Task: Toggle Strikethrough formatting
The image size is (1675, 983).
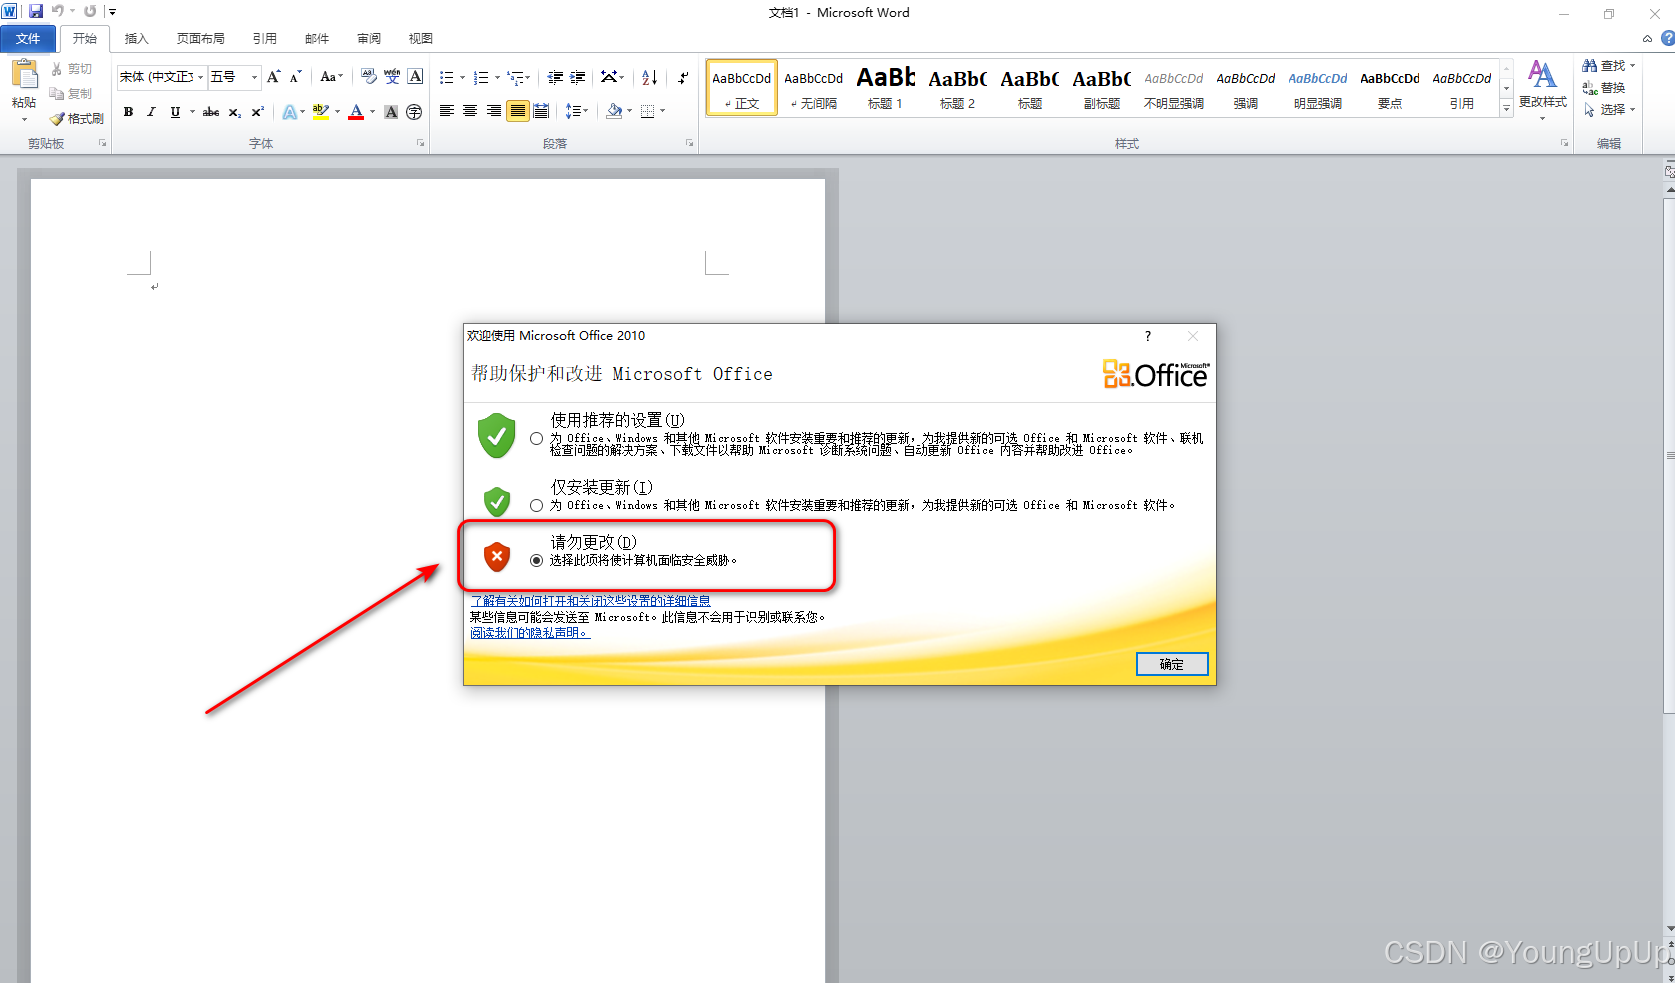Action: [211, 112]
